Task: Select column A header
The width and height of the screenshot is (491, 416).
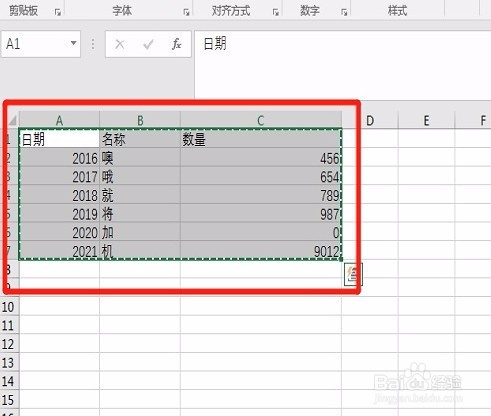Action: pos(59,120)
